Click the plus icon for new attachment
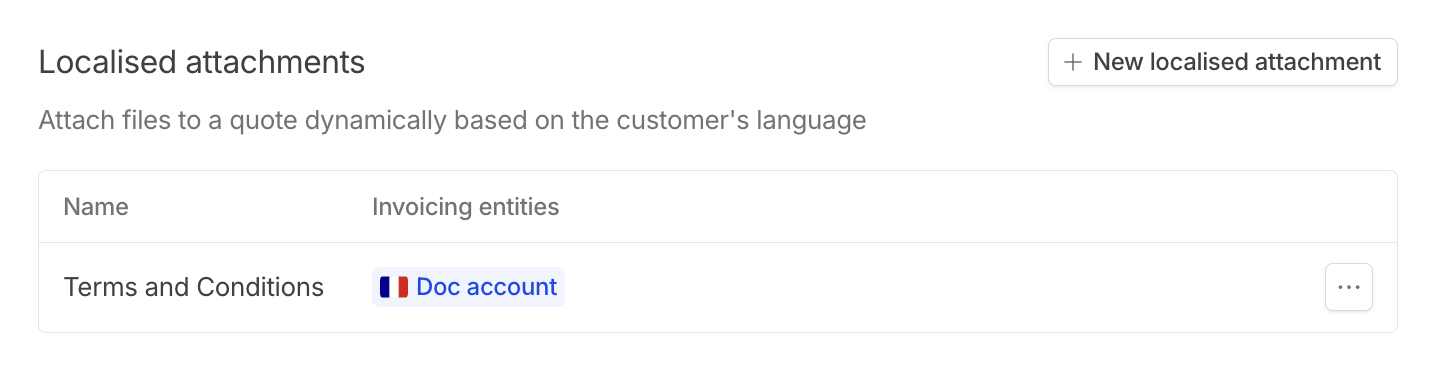1436x372 pixels. click(x=1073, y=62)
